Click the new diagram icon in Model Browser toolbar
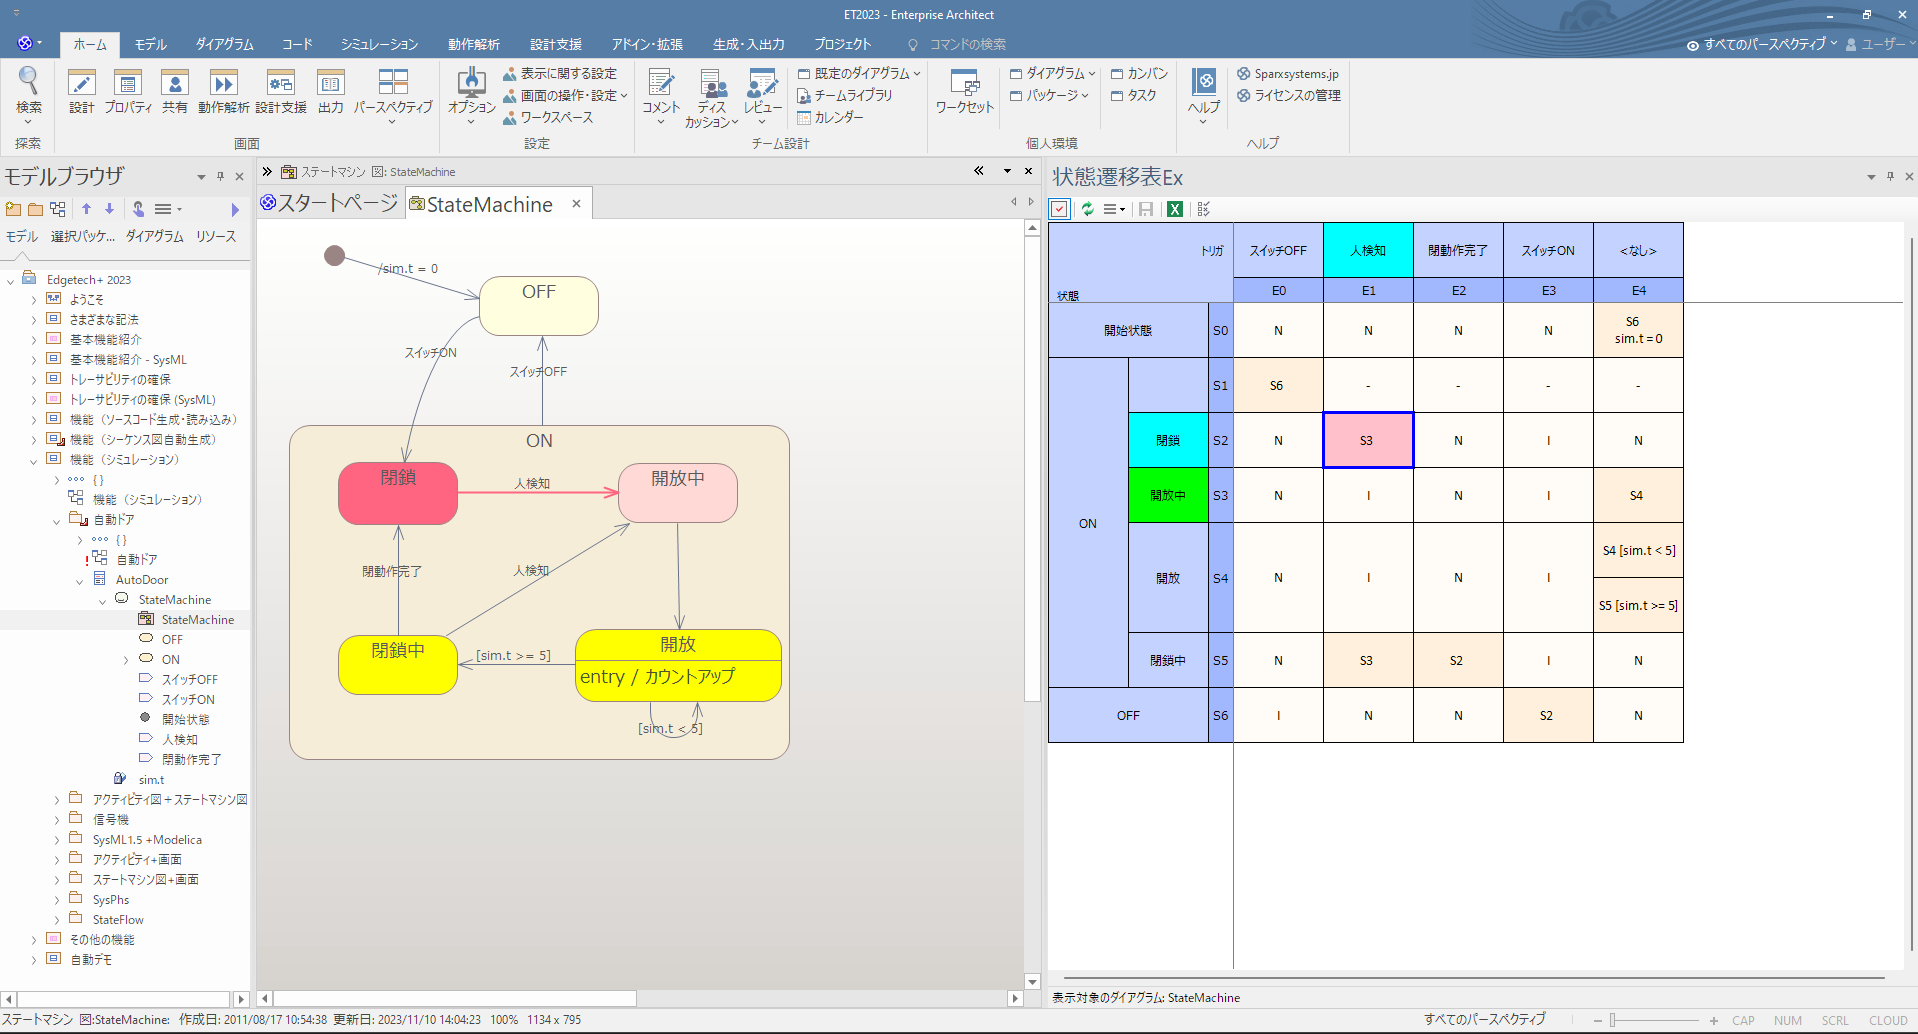This screenshot has width=1918, height=1034. tap(58, 209)
